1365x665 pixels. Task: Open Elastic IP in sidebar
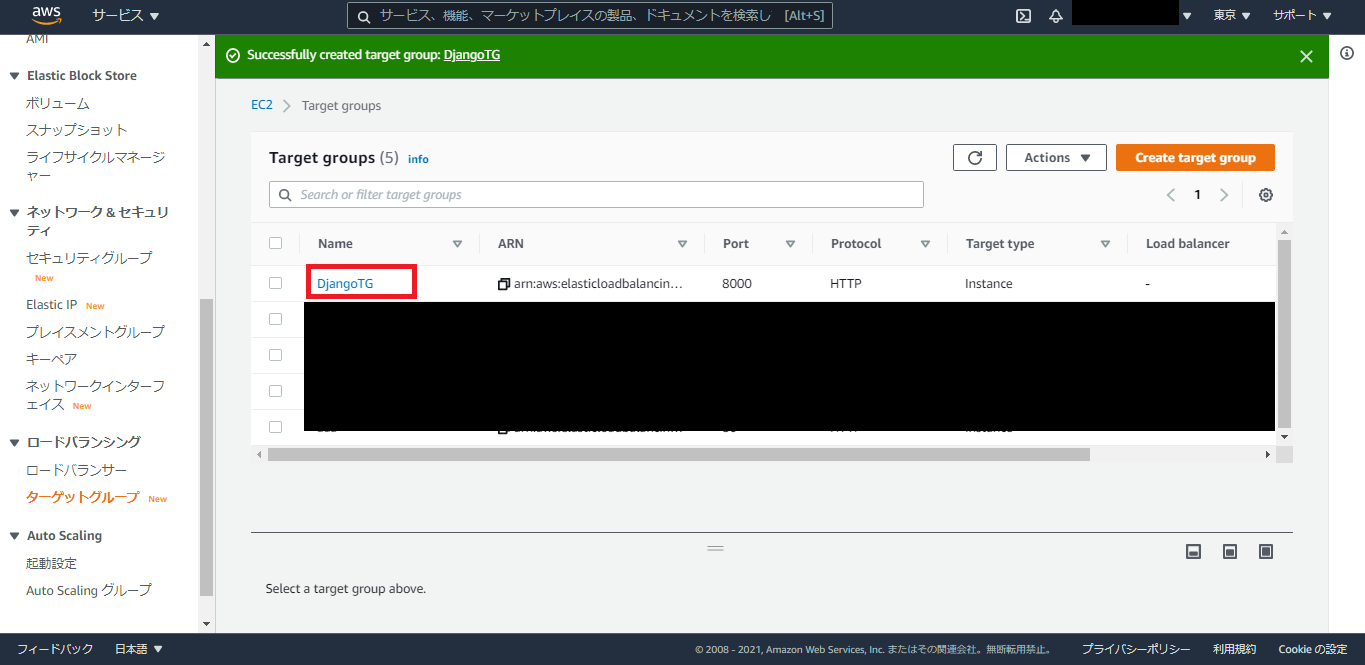52,305
